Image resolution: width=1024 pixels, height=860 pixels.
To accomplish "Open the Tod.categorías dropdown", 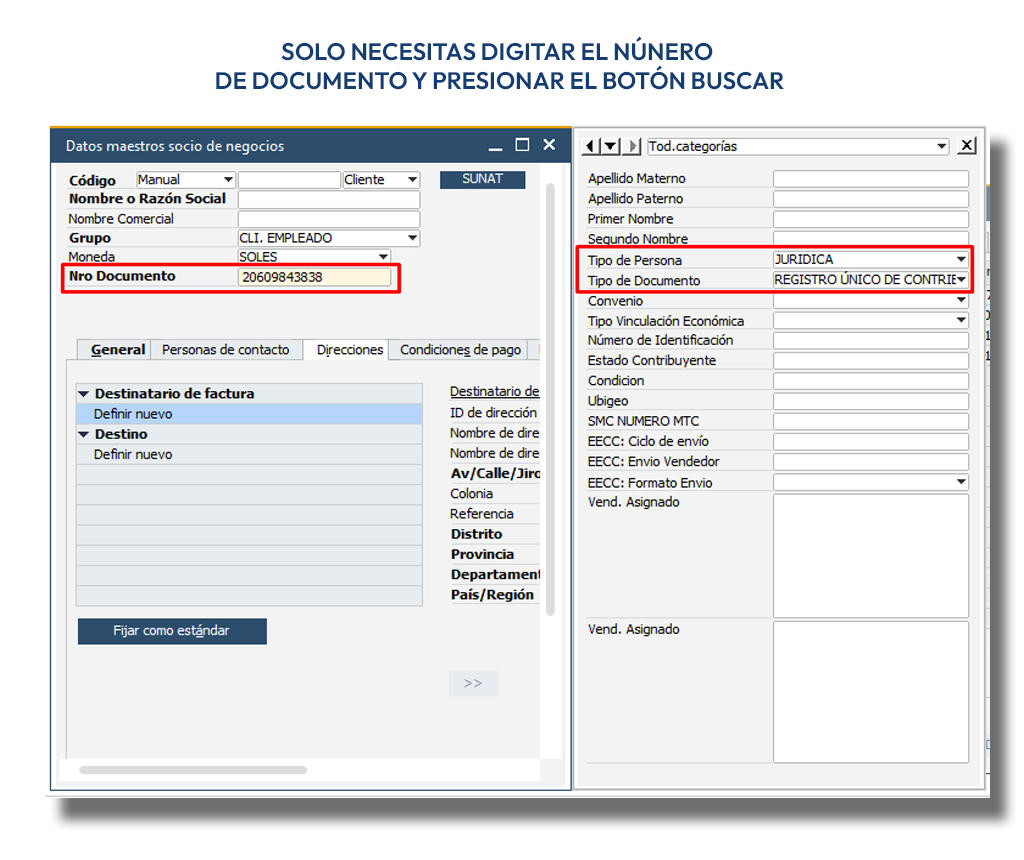I will (943, 146).
